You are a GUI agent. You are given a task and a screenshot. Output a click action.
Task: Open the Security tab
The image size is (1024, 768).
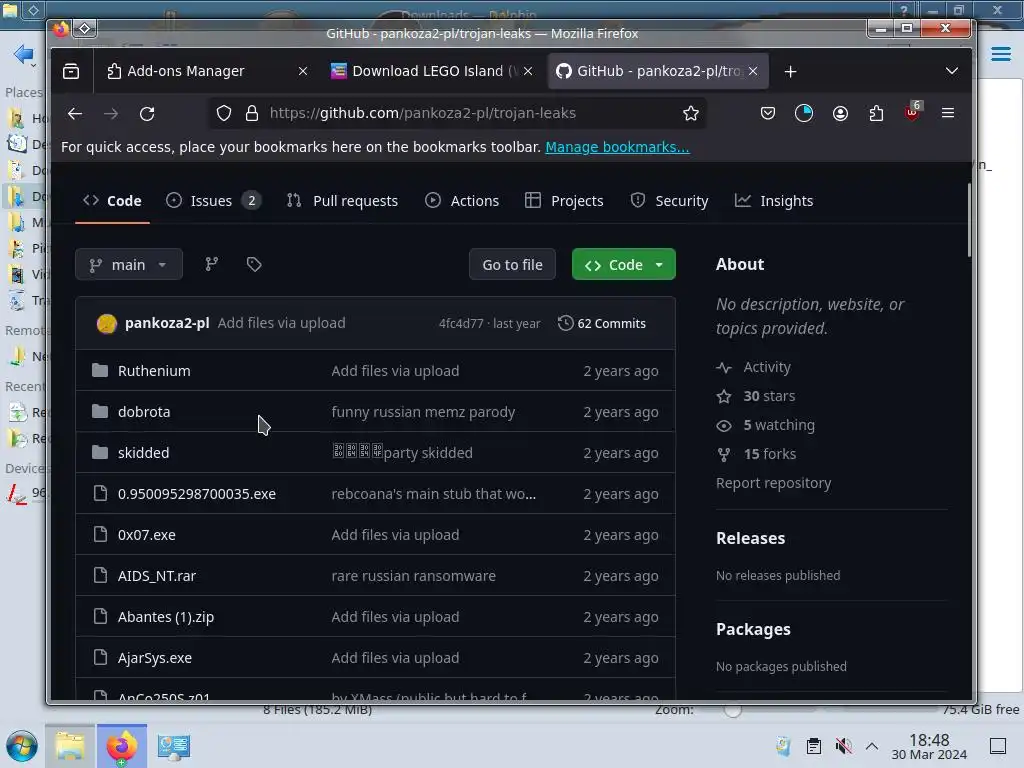tap(669, 201)
